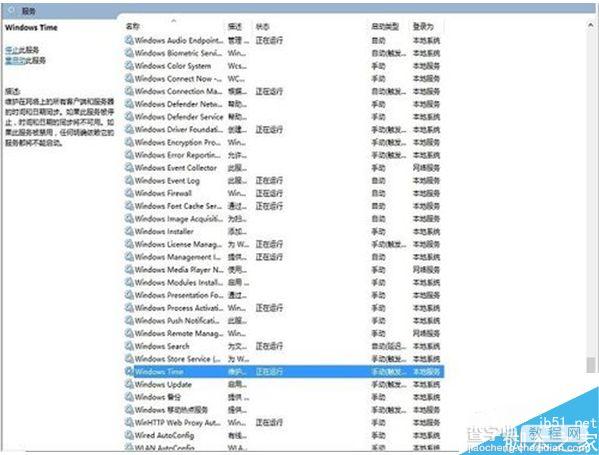Click the gear icon beside Windows Update

click(129, 384)
